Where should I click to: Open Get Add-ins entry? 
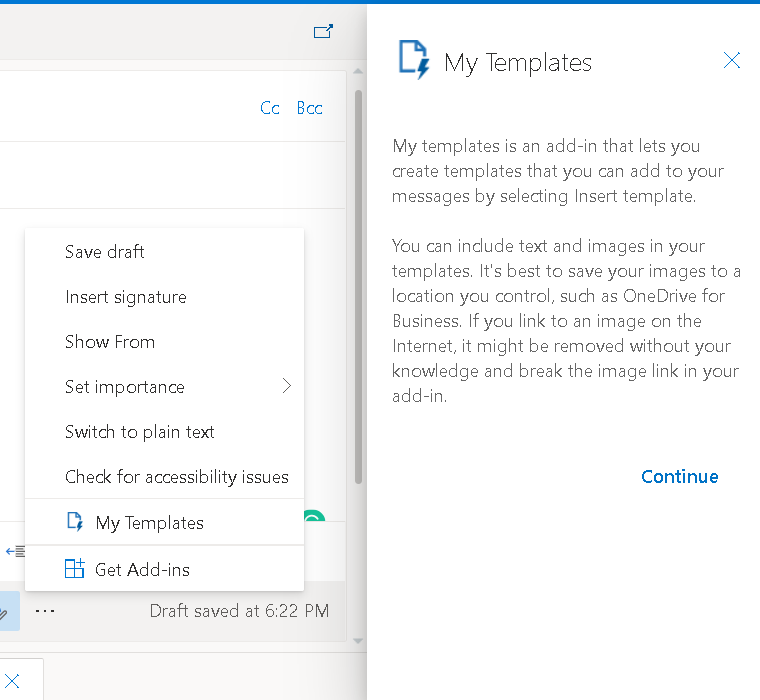click(164, 569)
